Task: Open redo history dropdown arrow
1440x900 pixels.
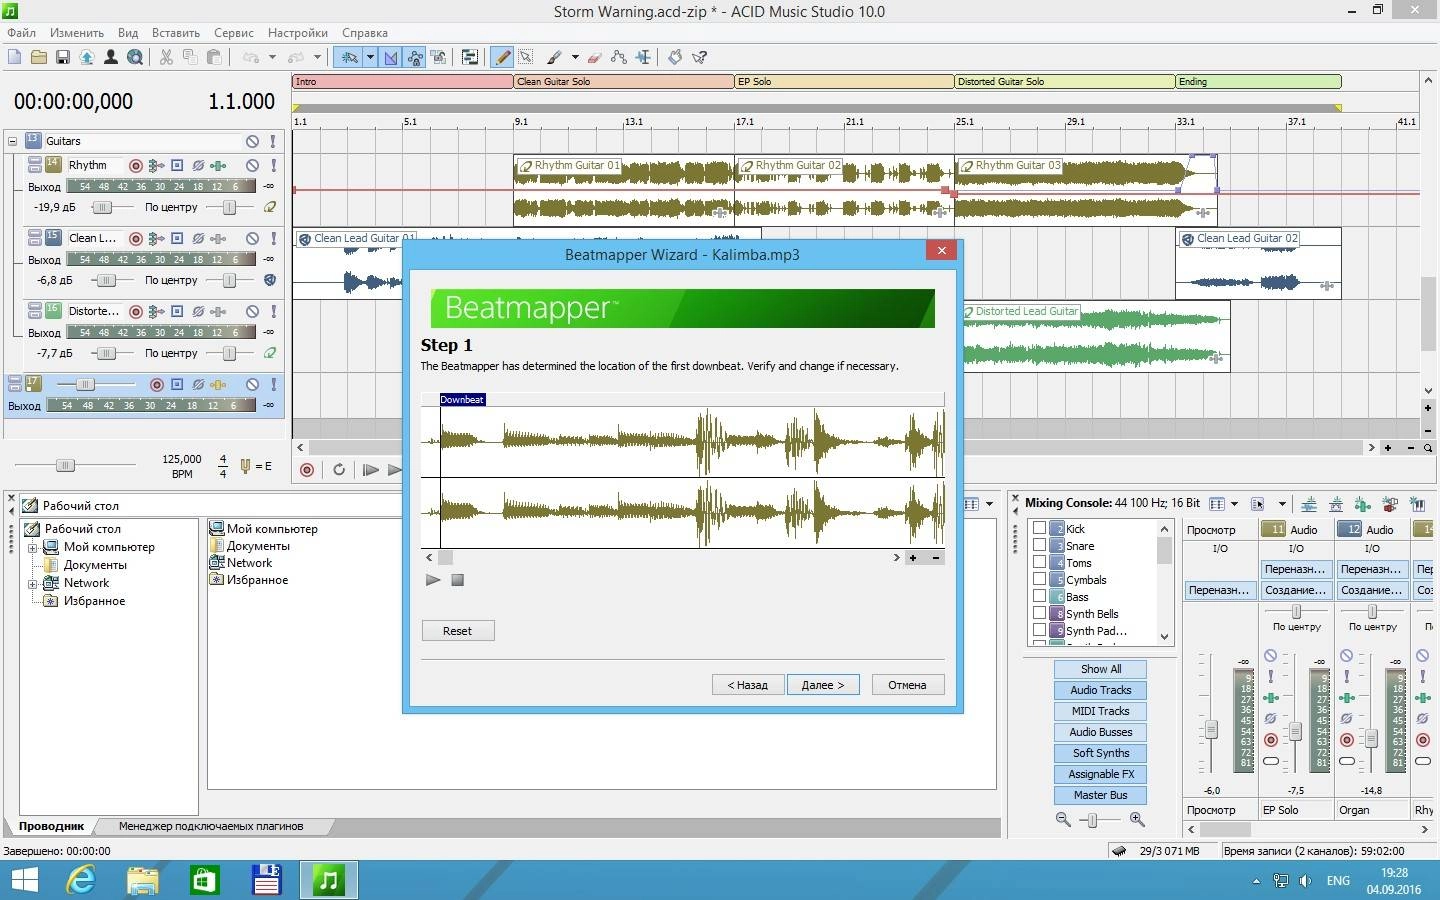Action: point(318,57)
